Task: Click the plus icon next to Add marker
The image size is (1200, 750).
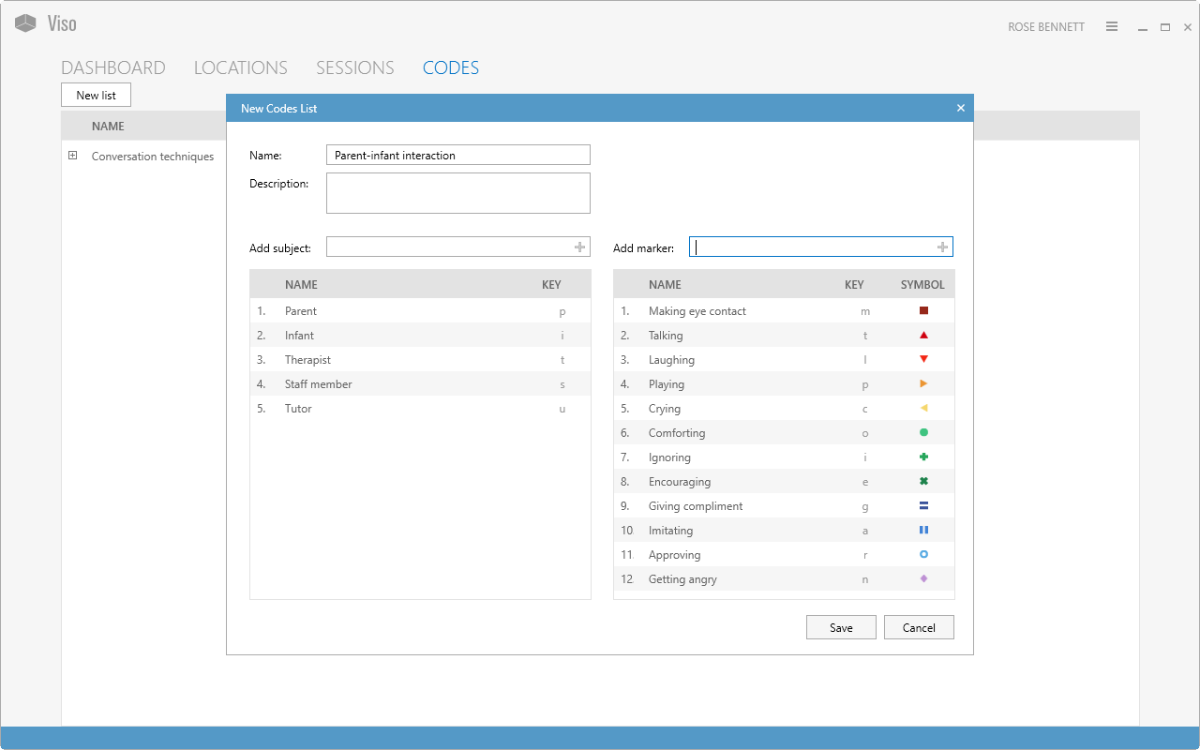Action: click(942, 247)
